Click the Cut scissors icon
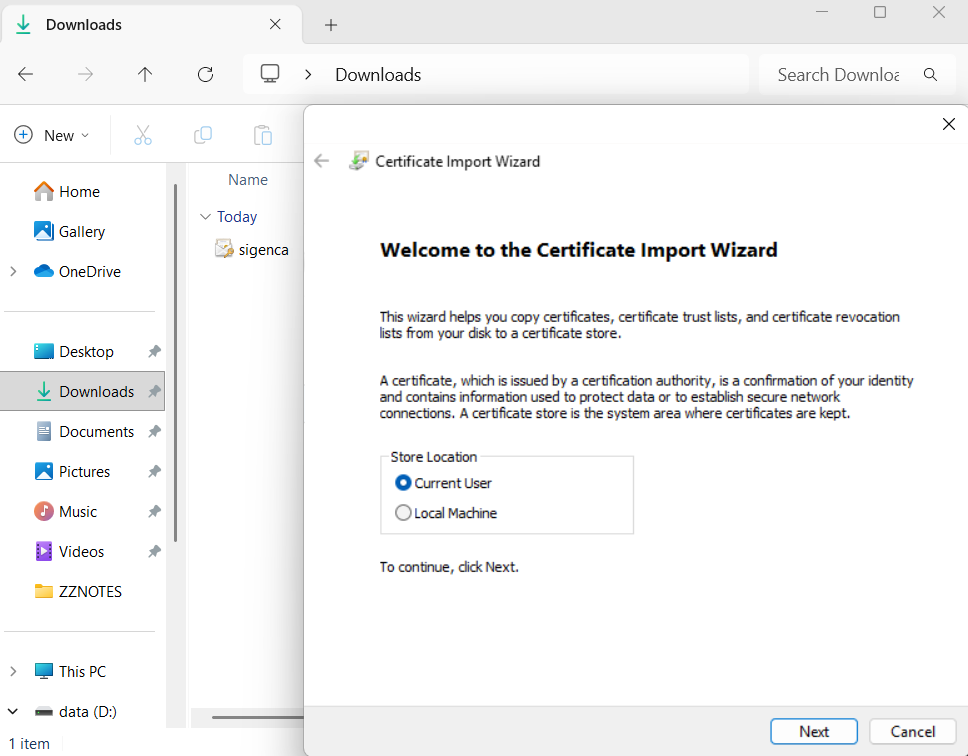 click(x=142, y=135)
